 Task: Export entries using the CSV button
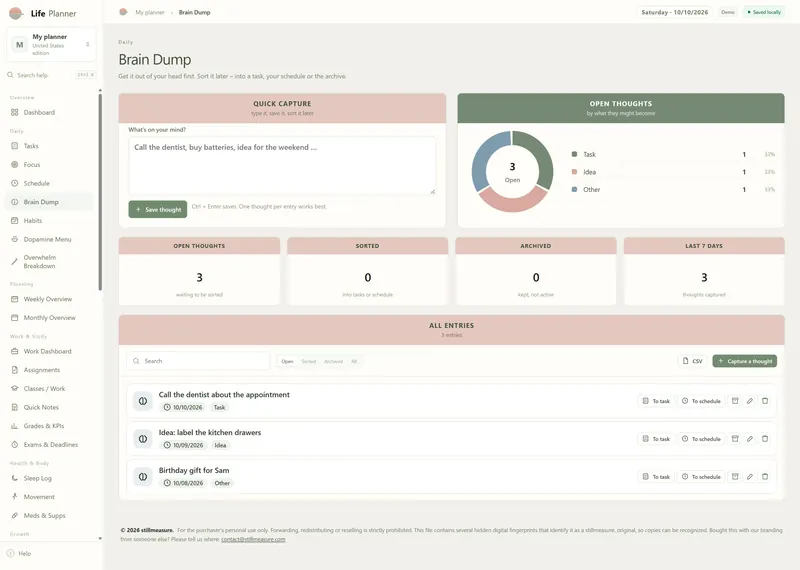tap(692, 361)
